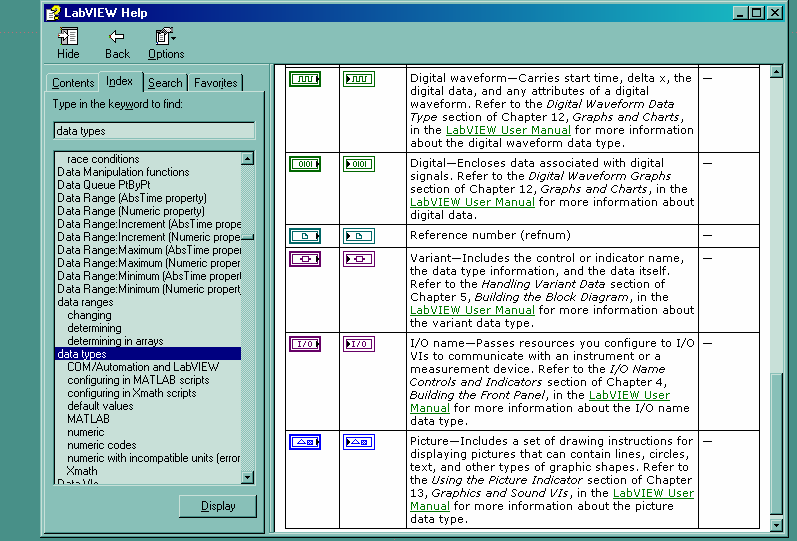
Task: Select 'Data Manipulation functions' index entry
Action: click(123, 172)
